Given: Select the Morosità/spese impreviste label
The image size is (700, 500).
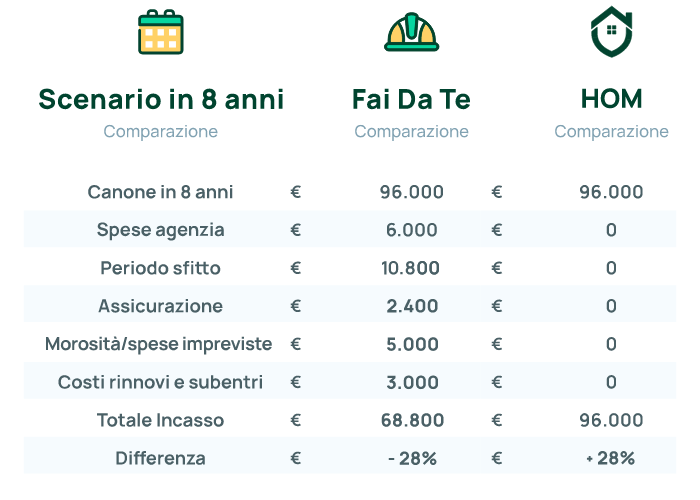Looking at the screenshot, I should tap(158, 345).
